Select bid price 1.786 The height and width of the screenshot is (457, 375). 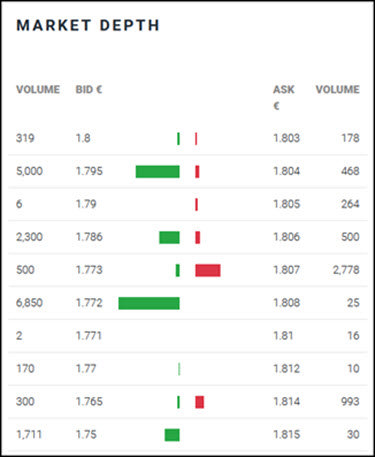pyautogui.click(x=89, y=237)
